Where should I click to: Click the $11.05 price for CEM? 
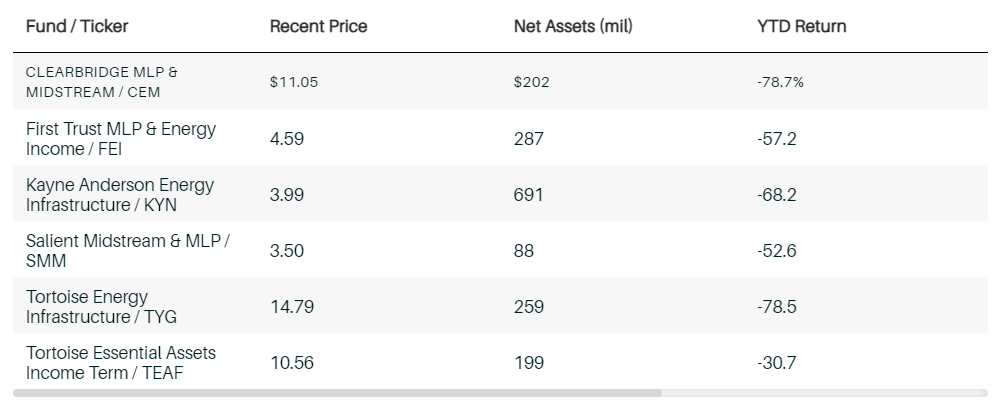click(x=294, y=82)
